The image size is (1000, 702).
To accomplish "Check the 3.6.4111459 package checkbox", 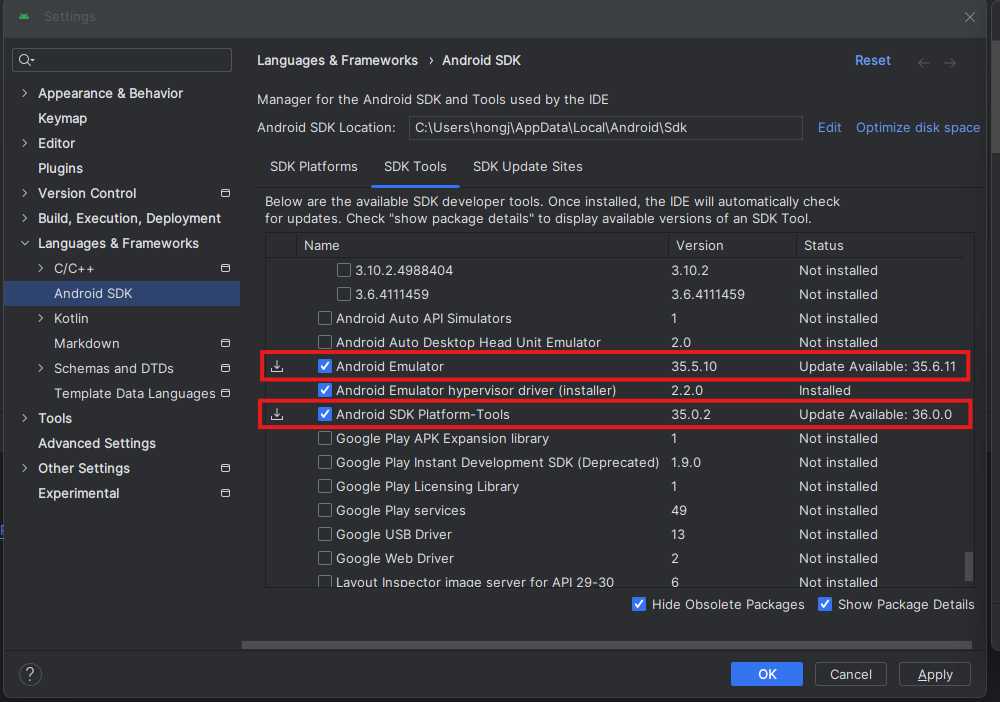I will 344,294.
